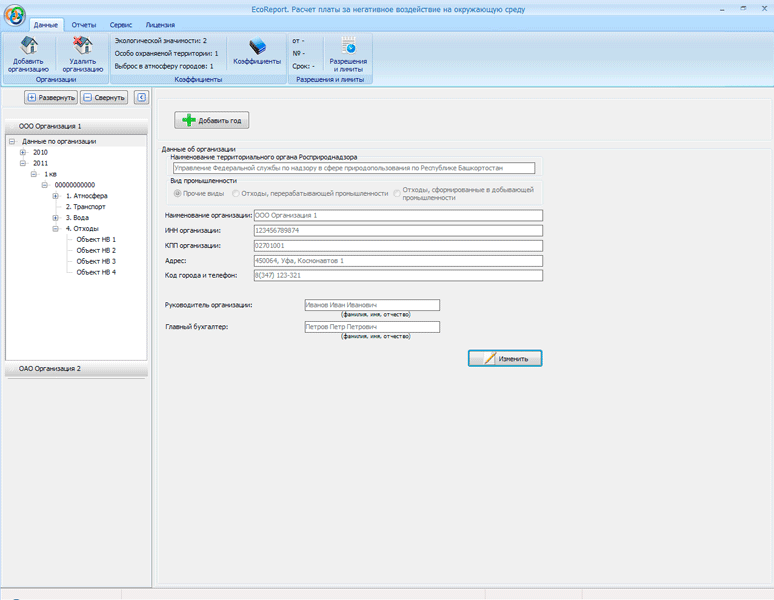Switch to the Отчеты ribbon tab
Viewport: 774px width, 600px height.
point(83,25)
